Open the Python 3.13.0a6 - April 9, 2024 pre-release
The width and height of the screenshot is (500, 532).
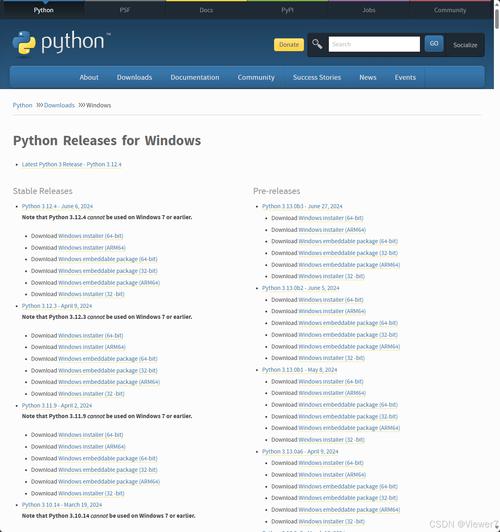point(300,452)
